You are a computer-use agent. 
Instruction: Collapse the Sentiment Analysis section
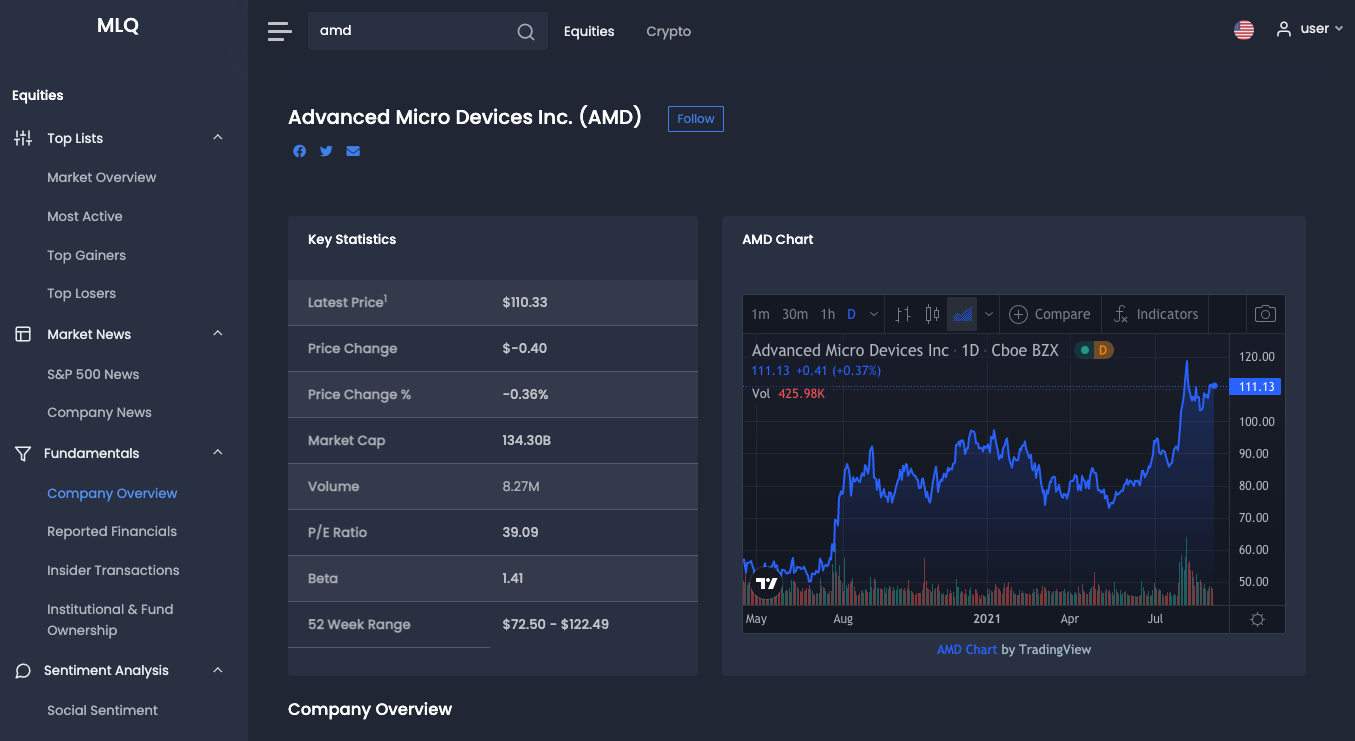click(218, 671)
